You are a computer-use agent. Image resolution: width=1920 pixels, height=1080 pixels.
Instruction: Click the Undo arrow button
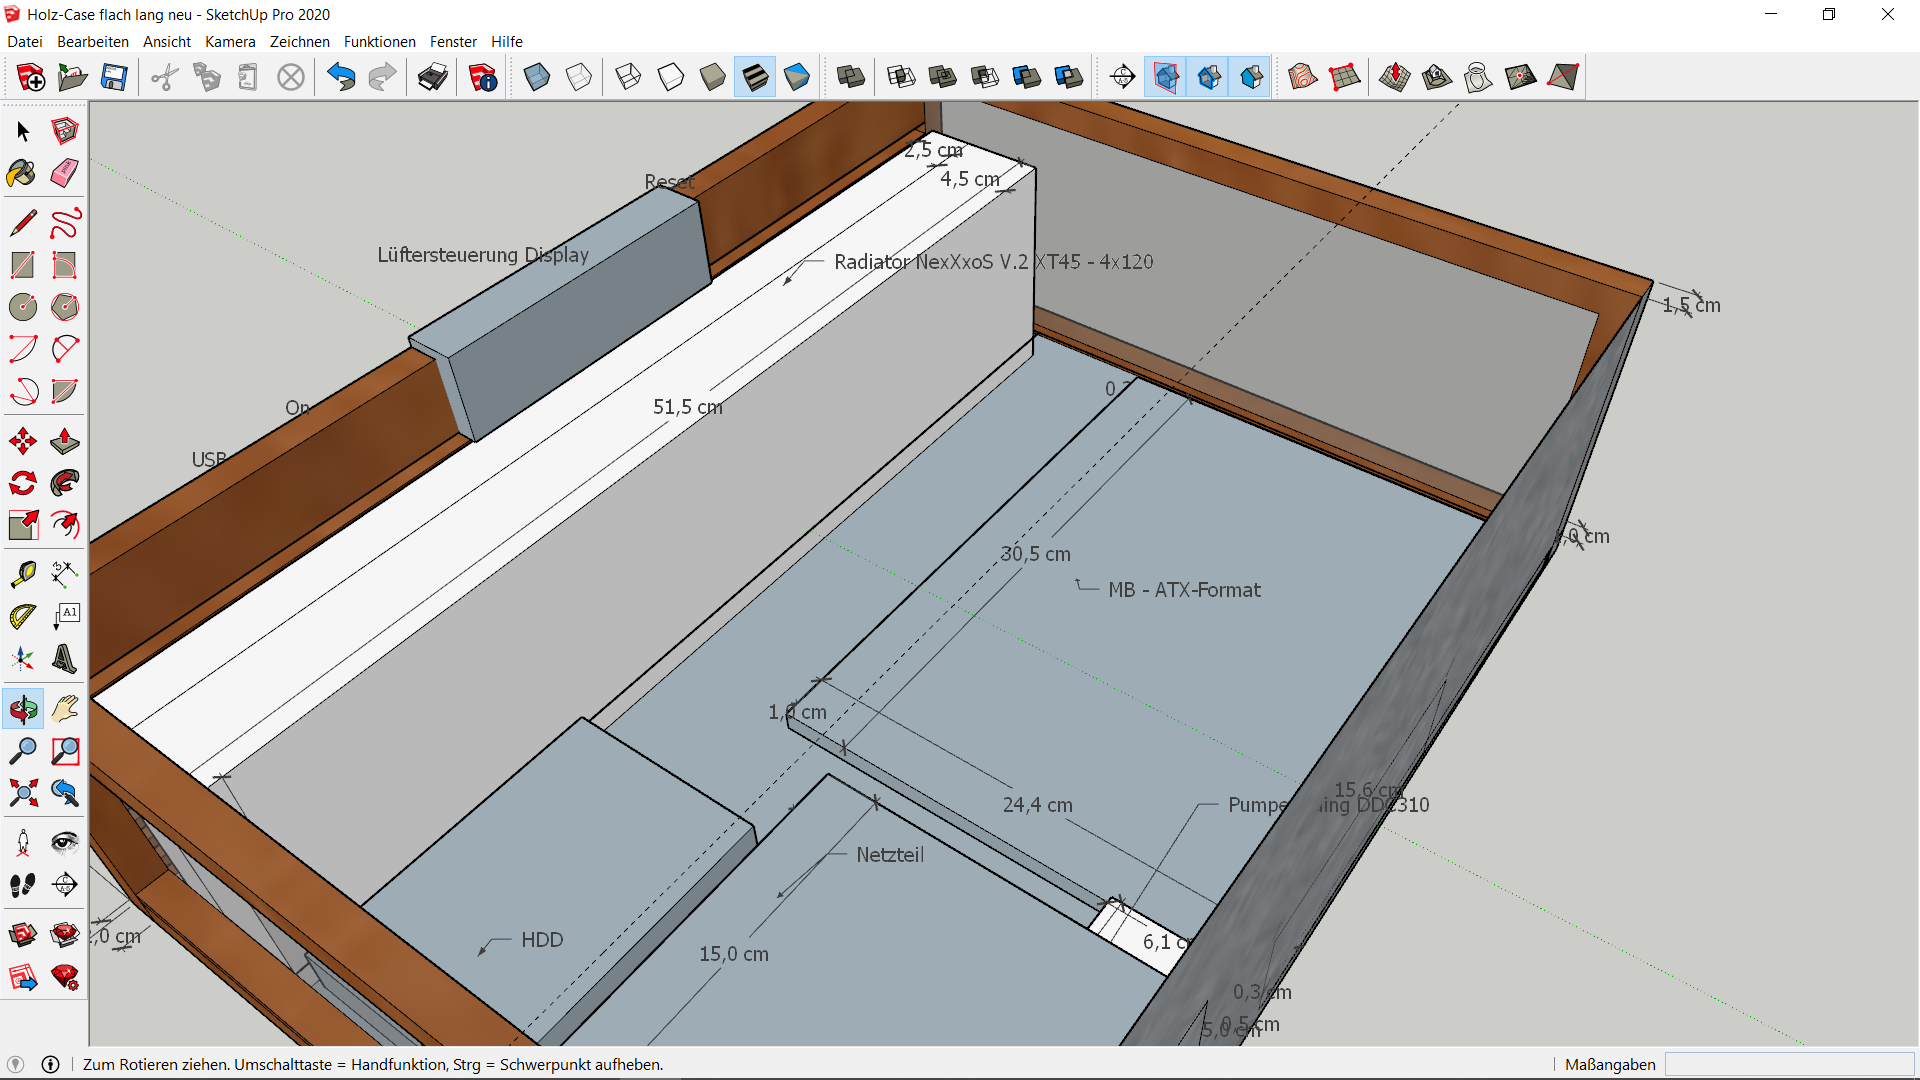[341, 77]
